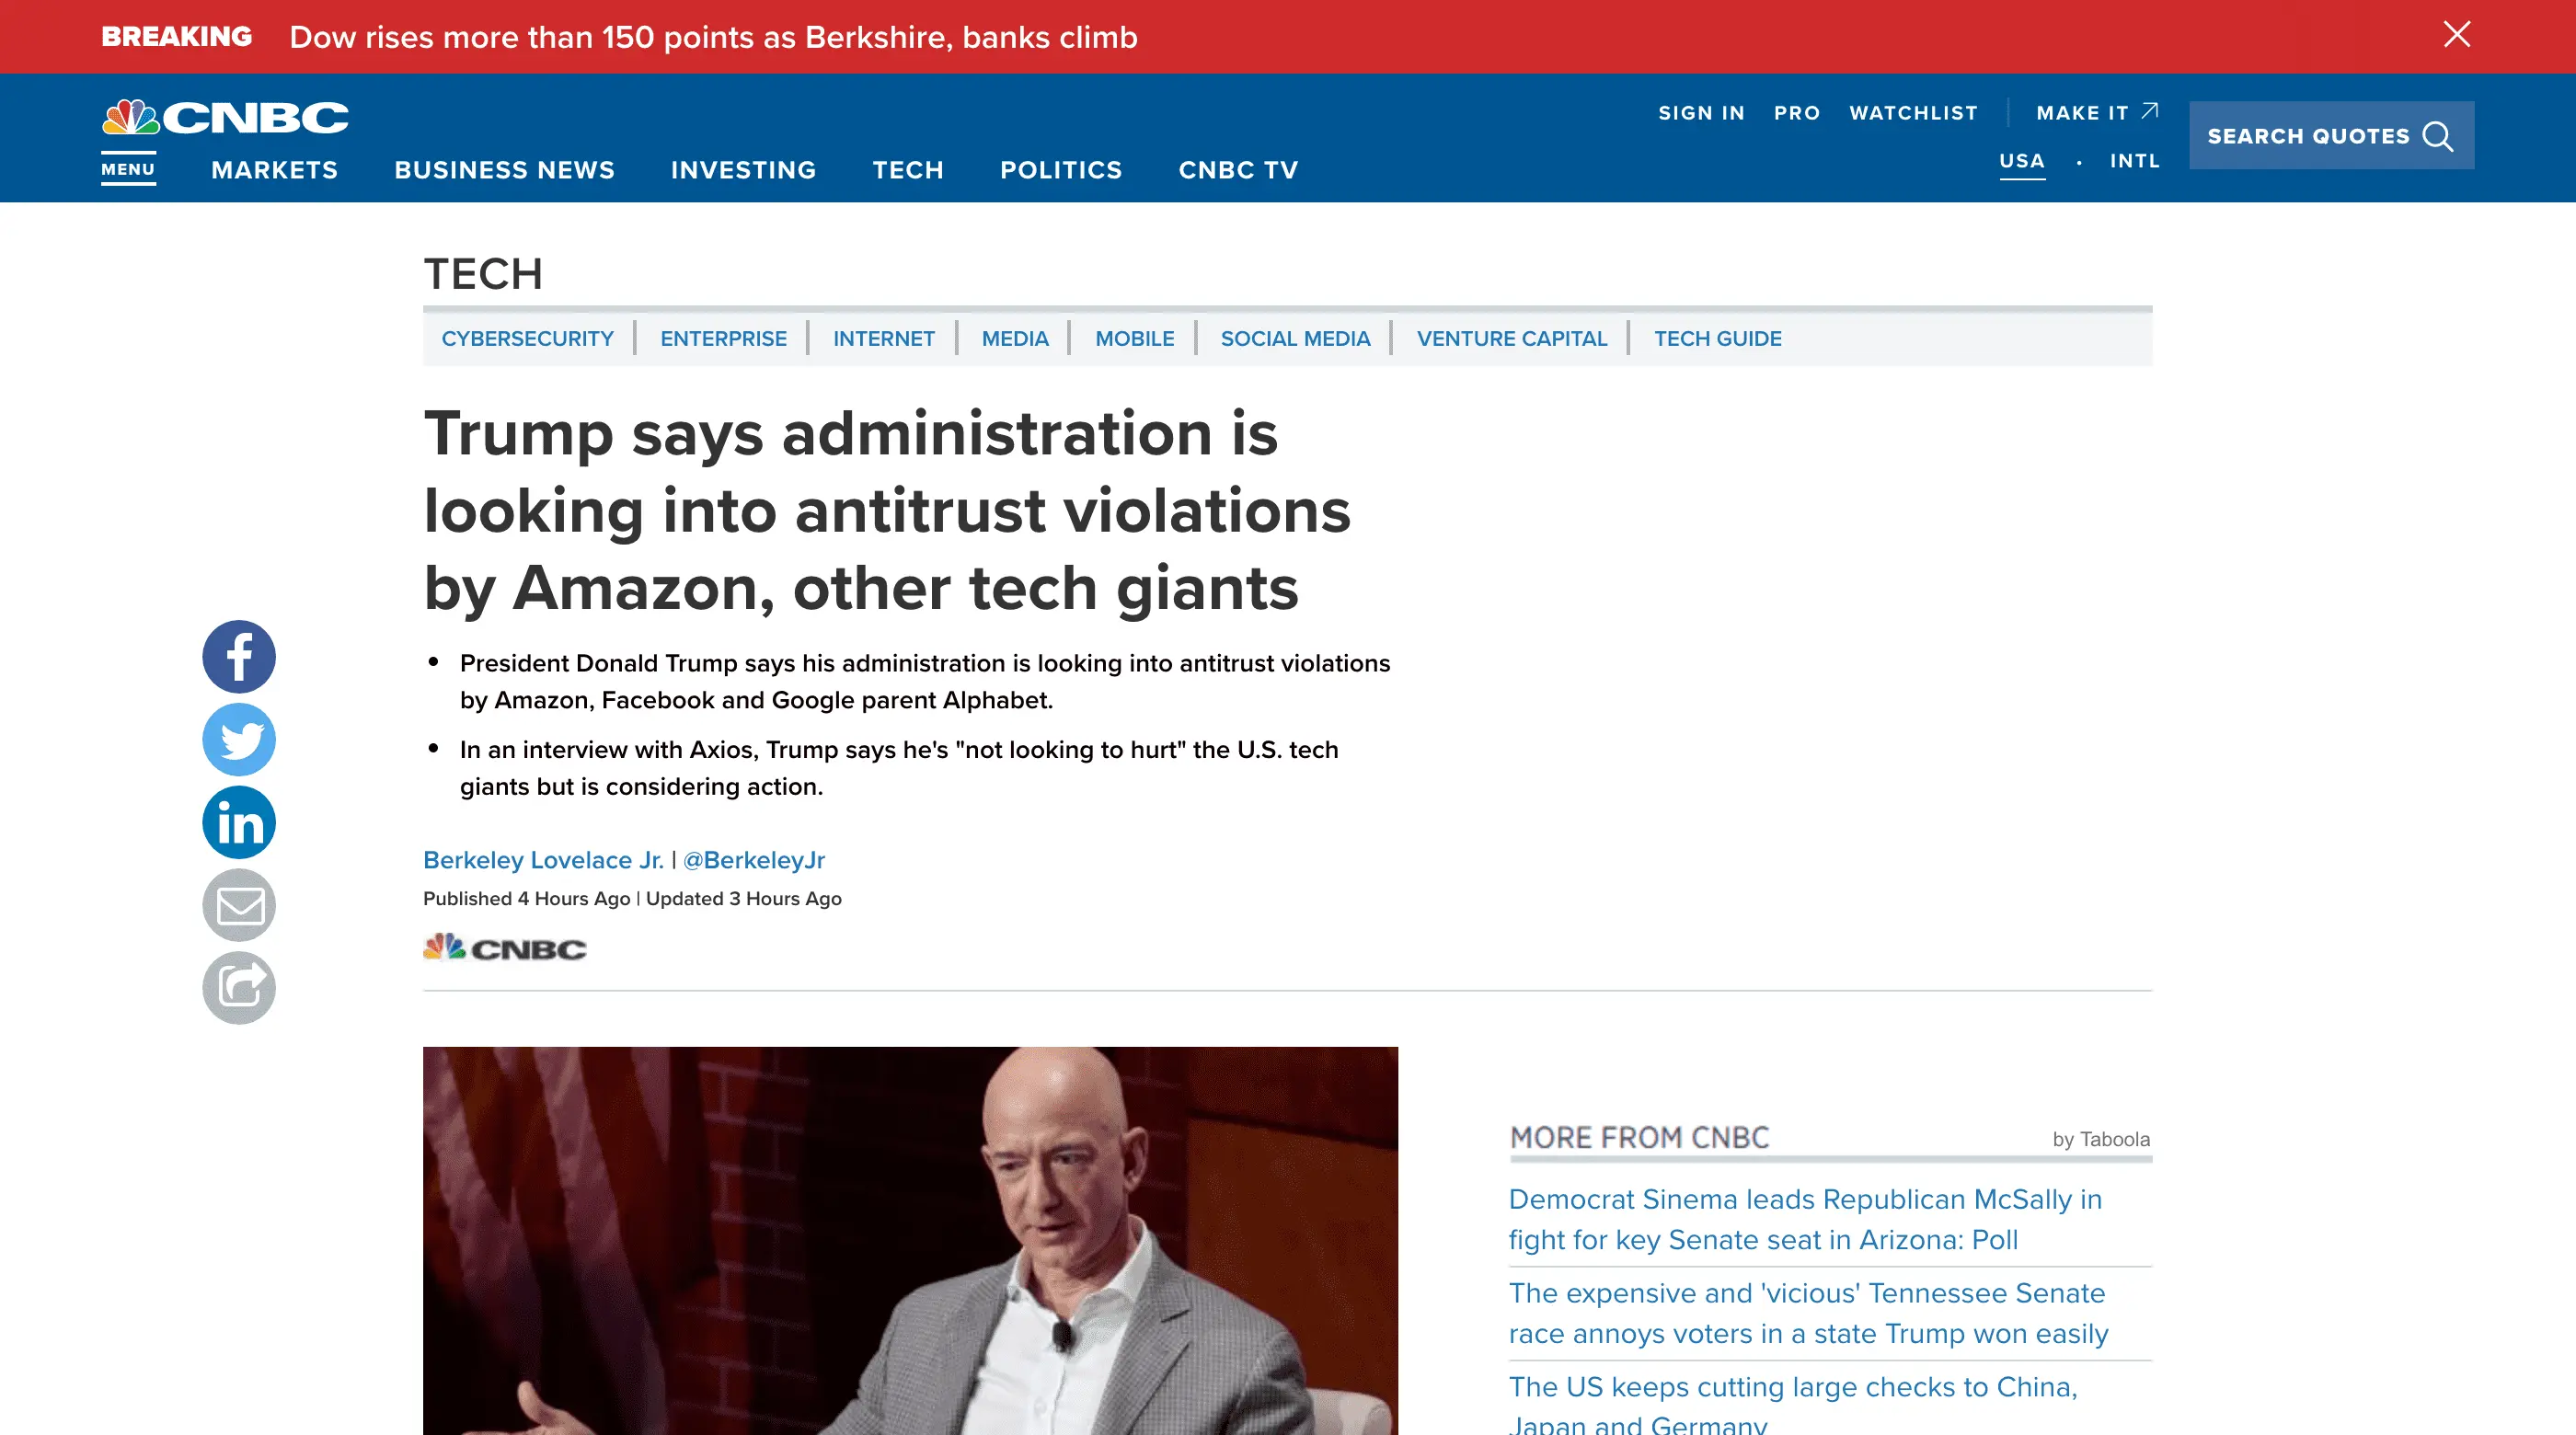Open the Cybersecurity tech subsection

(527, 339)
